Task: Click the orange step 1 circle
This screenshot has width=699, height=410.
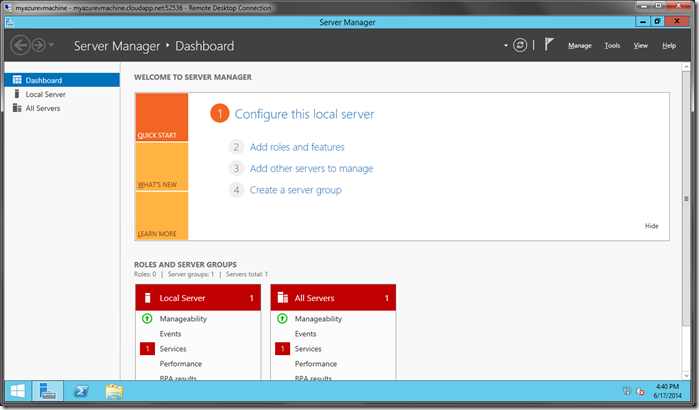Action: [x=219, y=113]
